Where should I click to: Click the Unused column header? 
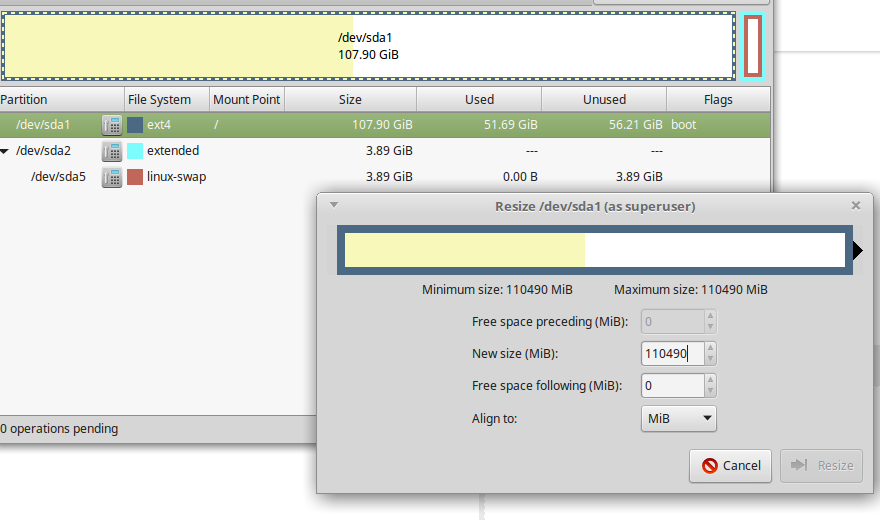tap(604, 99)
